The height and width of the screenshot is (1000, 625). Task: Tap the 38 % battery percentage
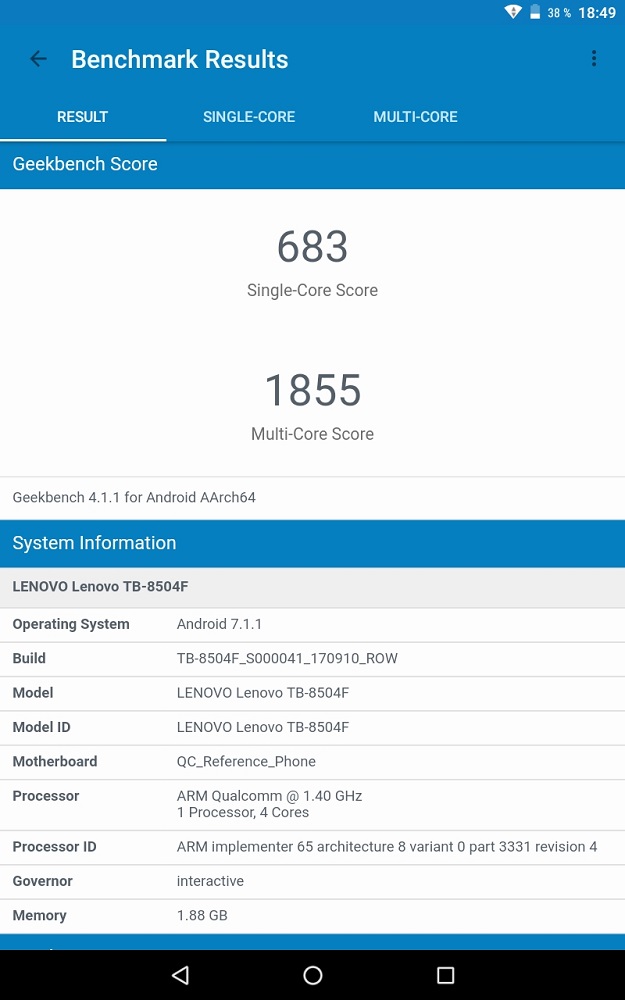point(559,13)
